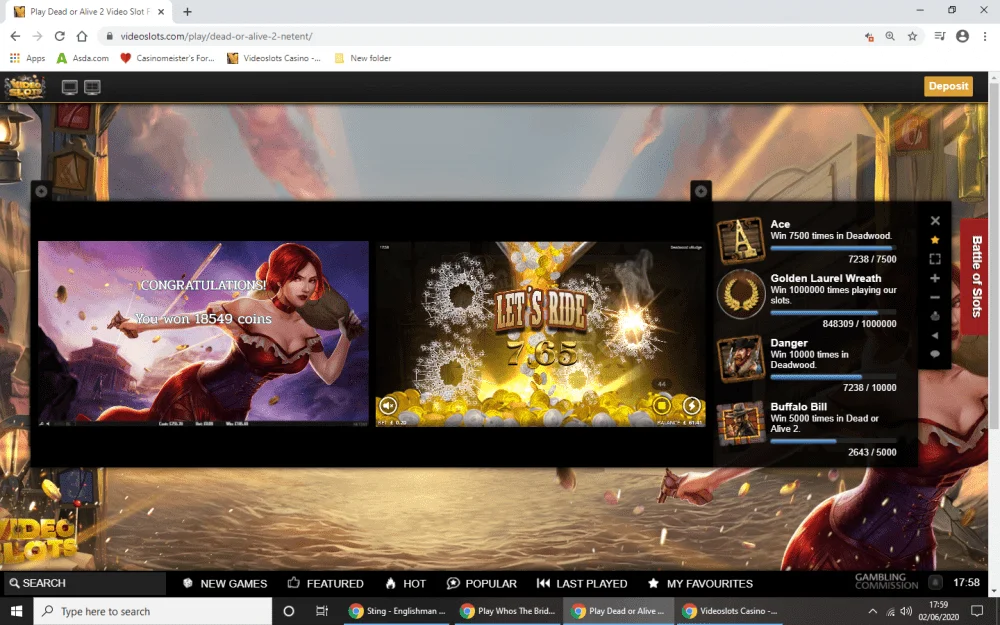Open the Apps bookmark
This screenshot has height=625, width=1000.
[x=27, y=58]
